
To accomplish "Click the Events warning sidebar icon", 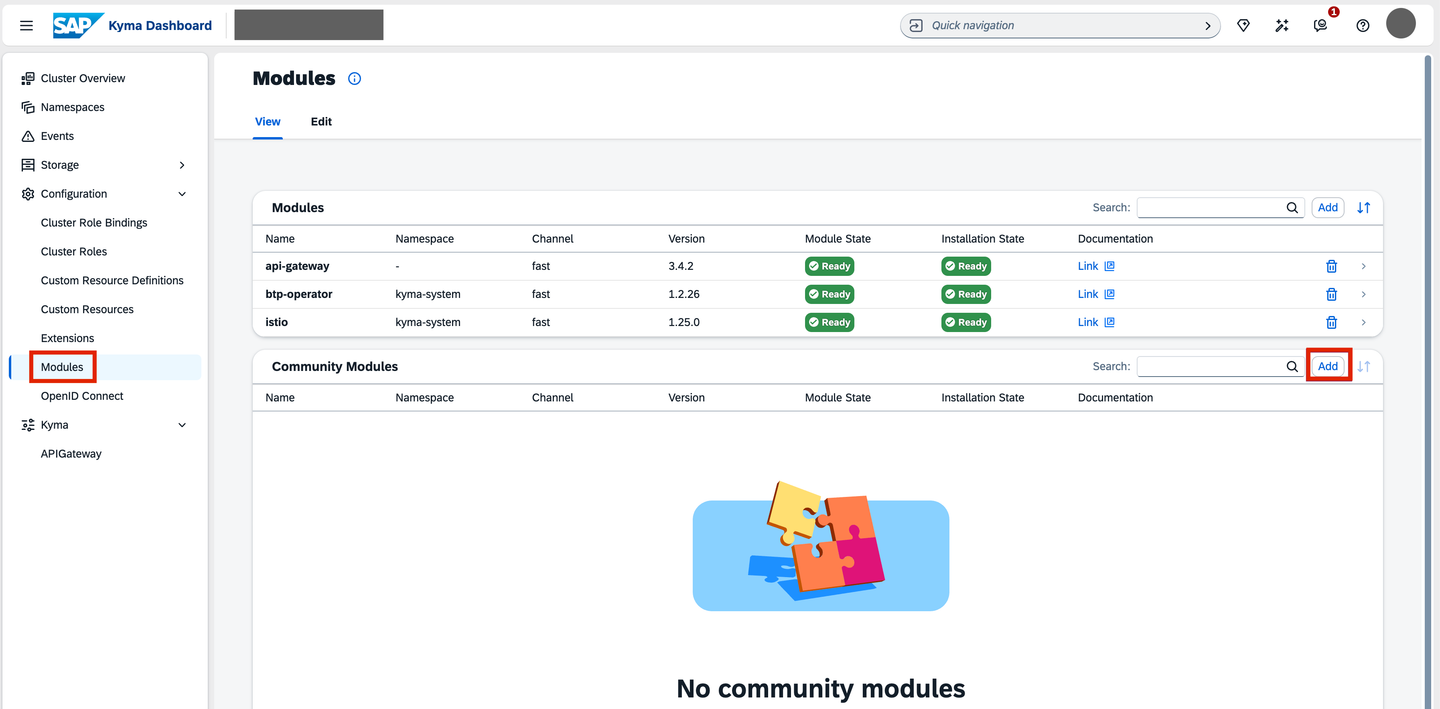I will (28, 136).
